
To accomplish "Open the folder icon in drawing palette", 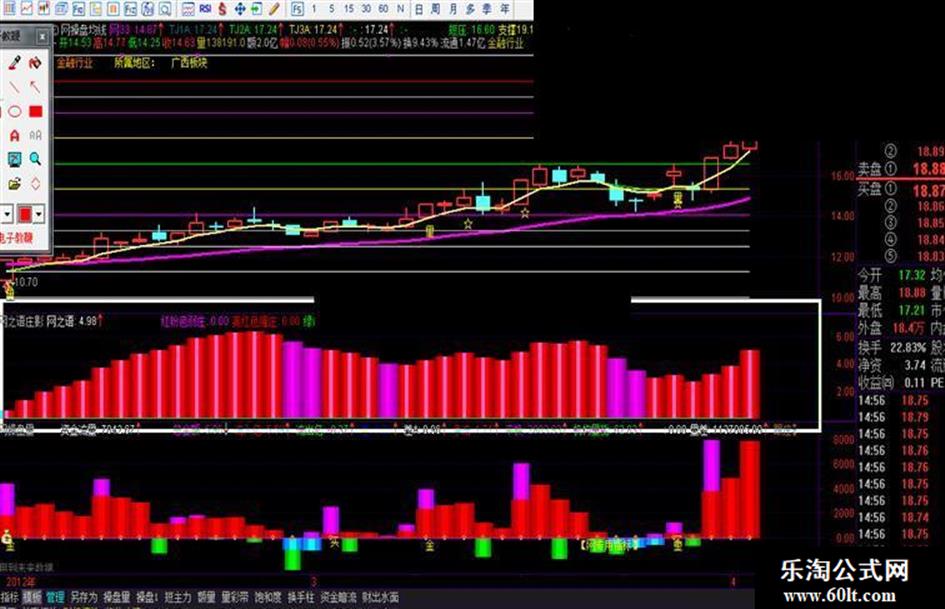I will coord(14,183).
